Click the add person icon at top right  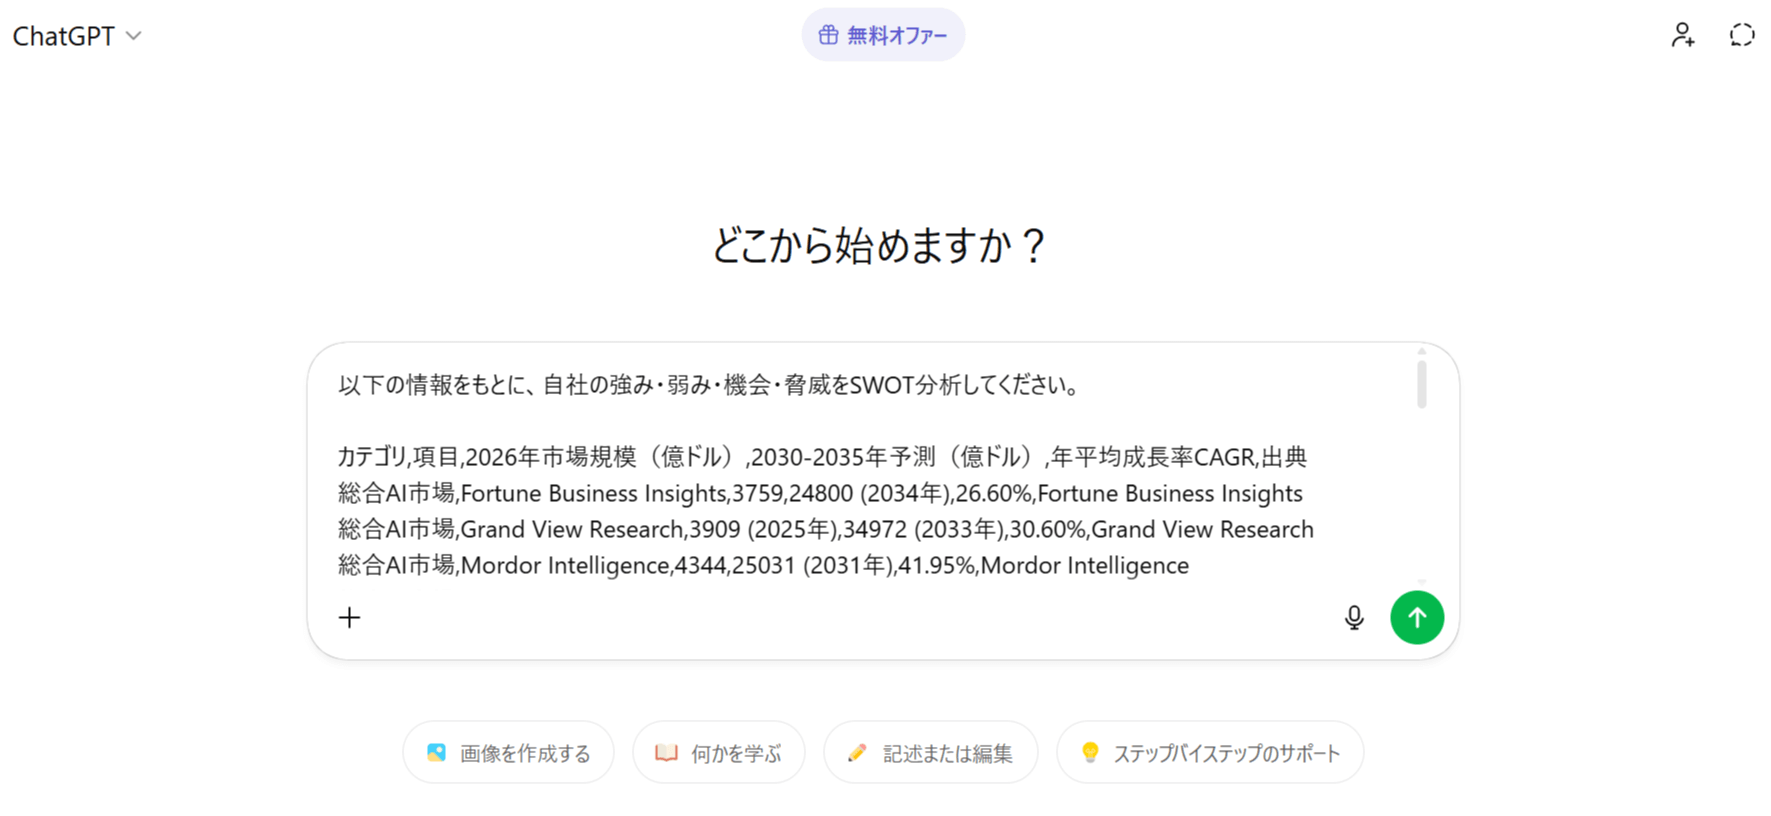pos(1683,35)
